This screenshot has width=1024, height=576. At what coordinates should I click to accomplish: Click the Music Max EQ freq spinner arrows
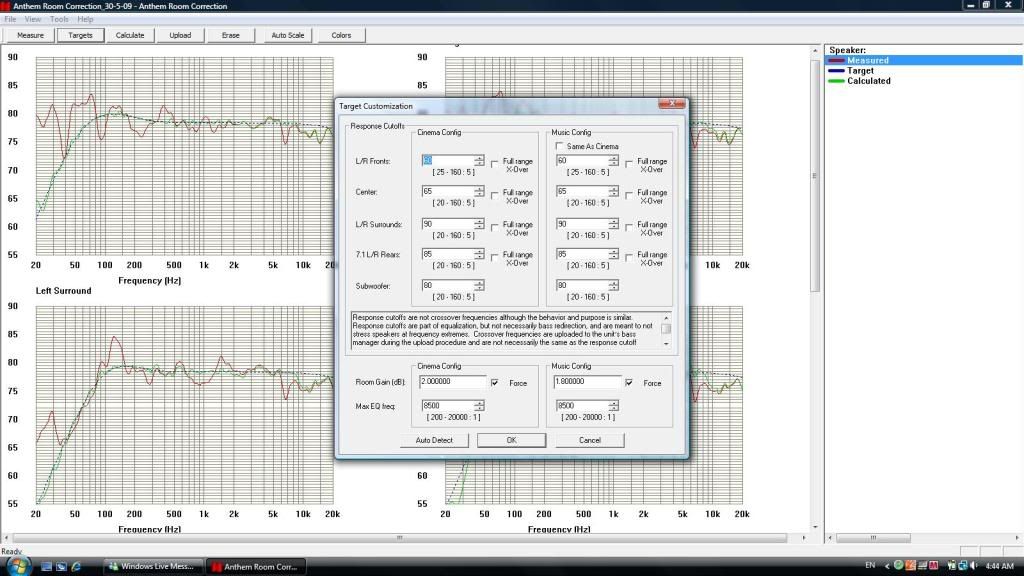click(x=613, y=405)
